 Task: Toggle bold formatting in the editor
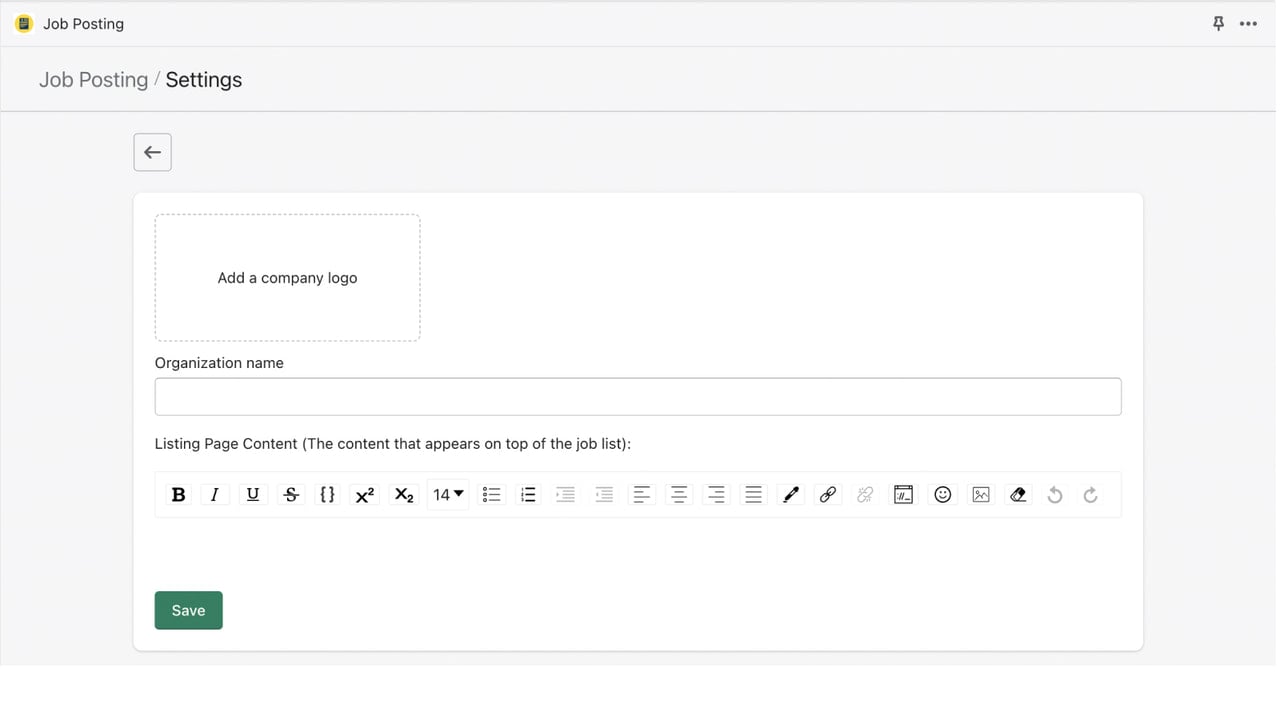pyautogui.click(x=178, y=494)
